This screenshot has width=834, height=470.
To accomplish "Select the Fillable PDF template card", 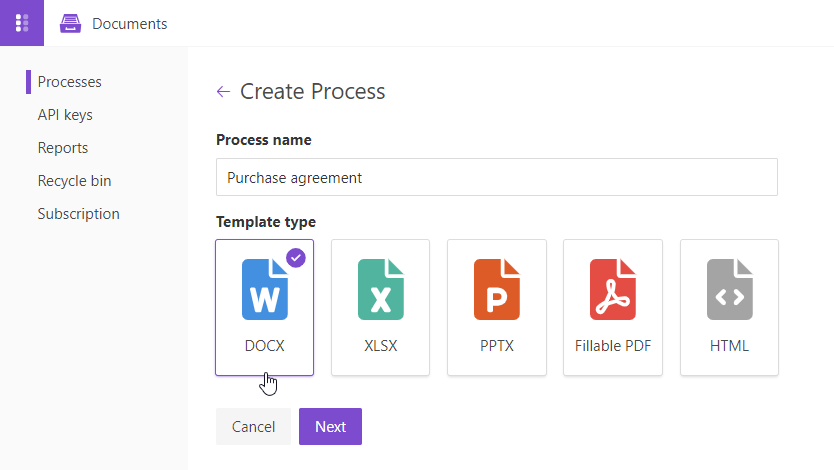I will point(613,307).
